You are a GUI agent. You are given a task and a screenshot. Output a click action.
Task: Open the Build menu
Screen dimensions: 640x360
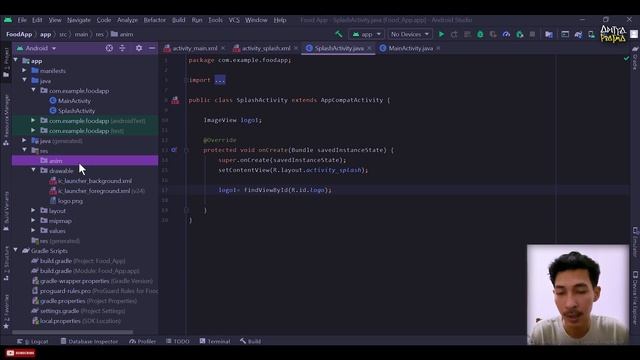178,20
